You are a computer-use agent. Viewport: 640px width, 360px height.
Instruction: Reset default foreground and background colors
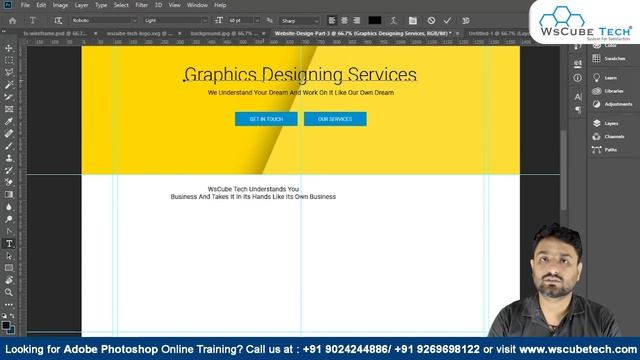pyautogui.click(x=4, y=316)
